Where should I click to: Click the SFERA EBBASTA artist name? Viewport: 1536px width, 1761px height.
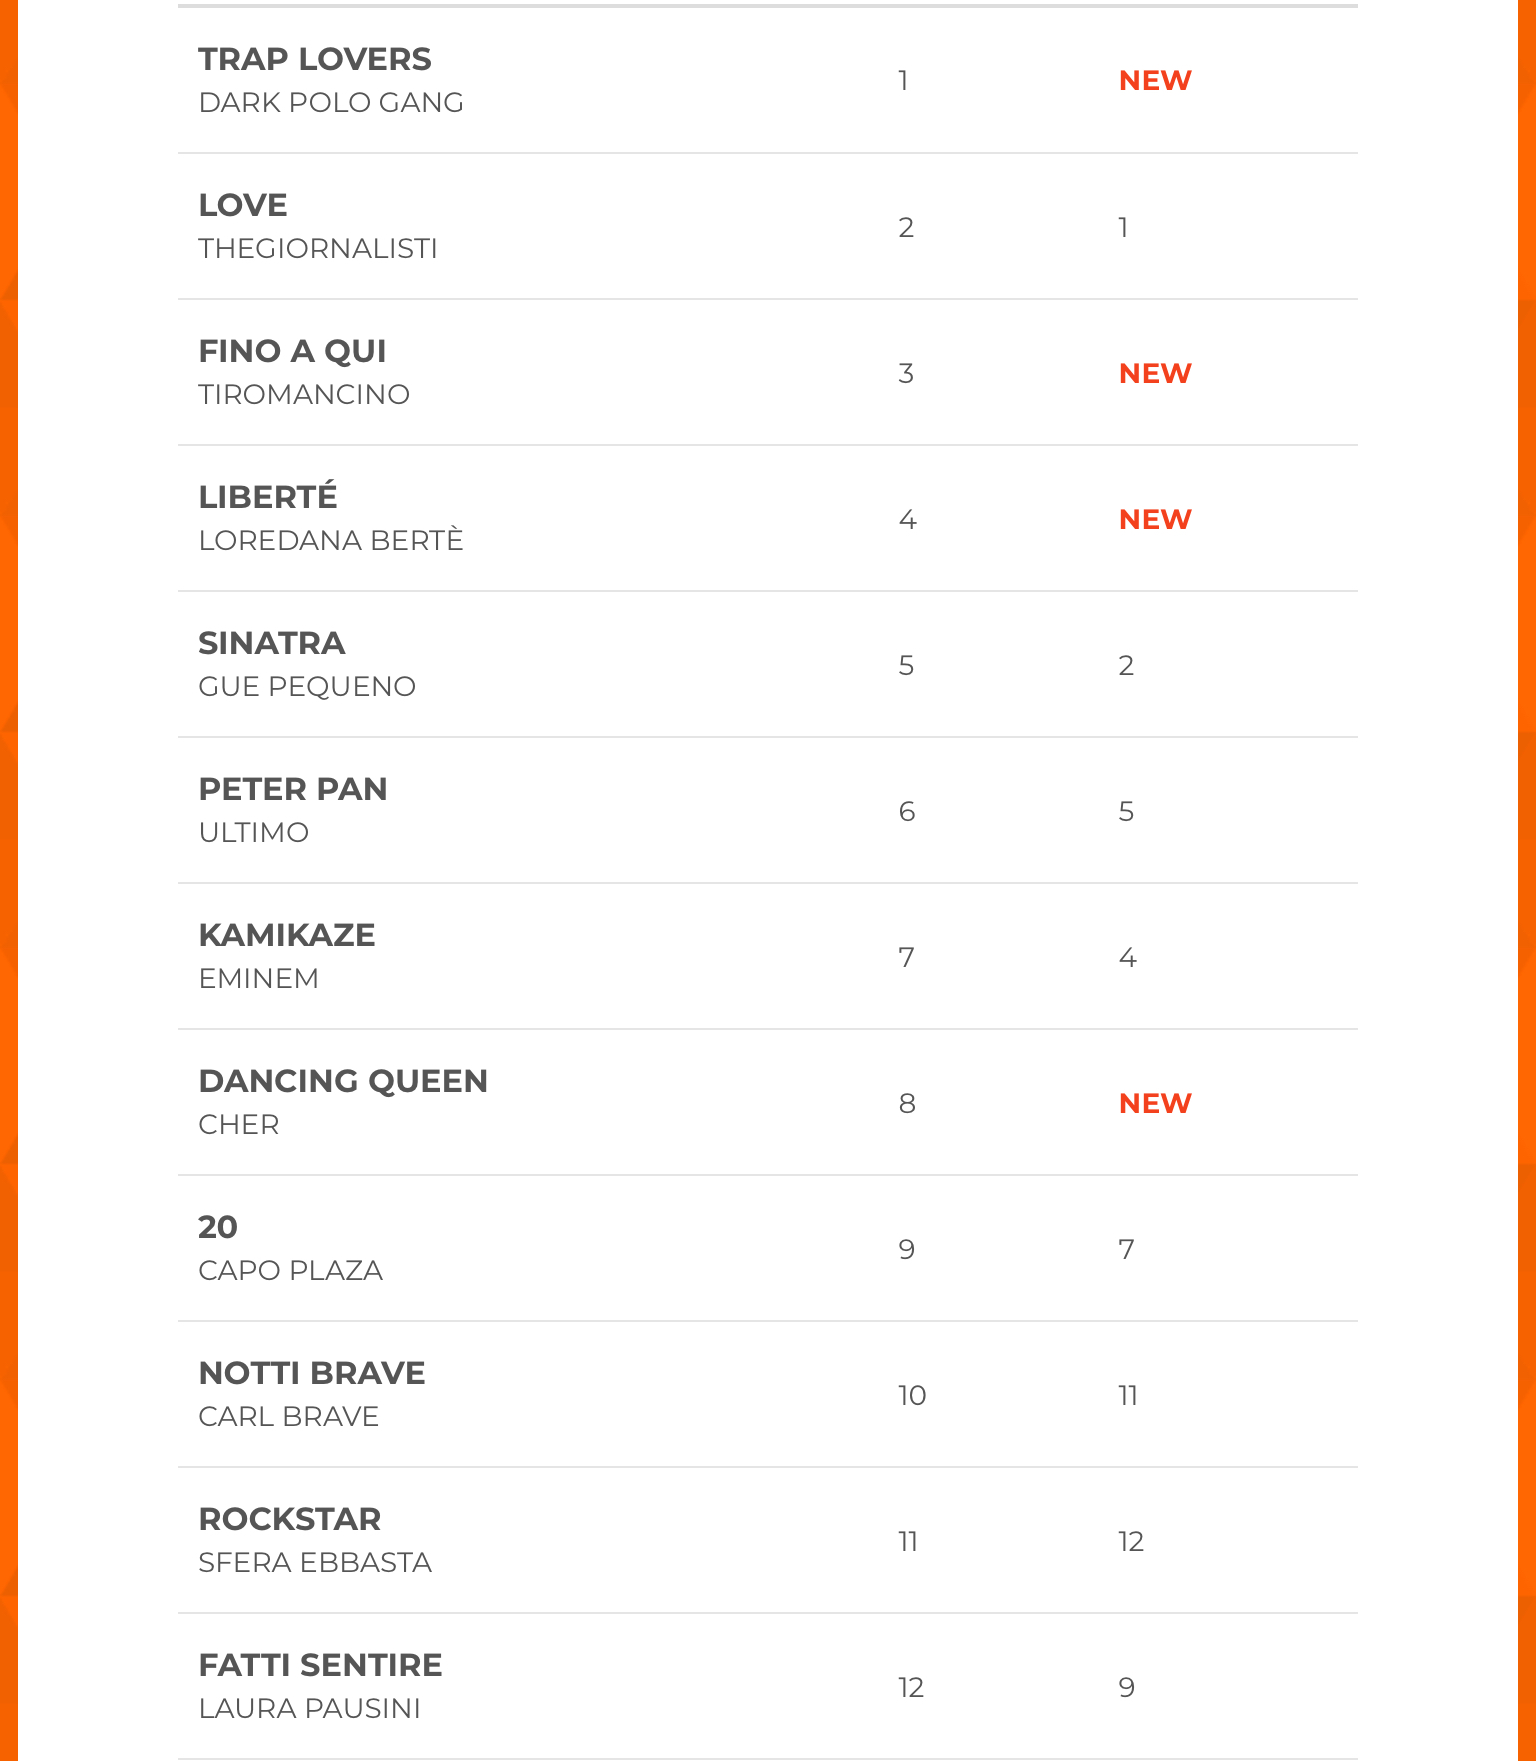tap(315, 1563)
